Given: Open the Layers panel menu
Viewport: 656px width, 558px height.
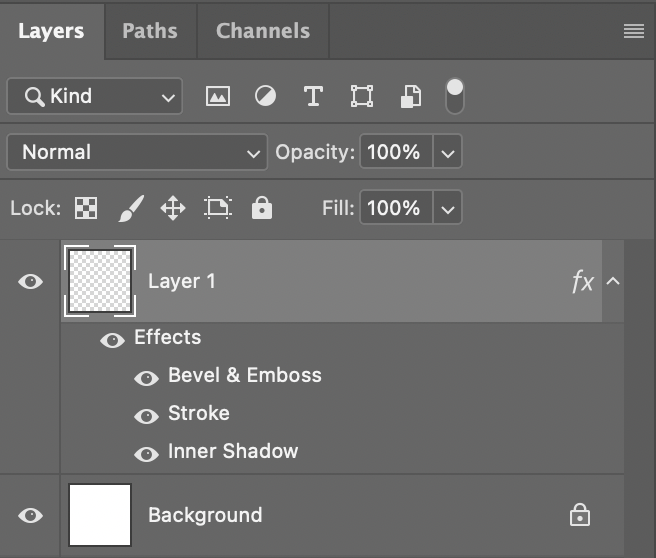Looking at the screenshot, I should click(x=634, y=31).
